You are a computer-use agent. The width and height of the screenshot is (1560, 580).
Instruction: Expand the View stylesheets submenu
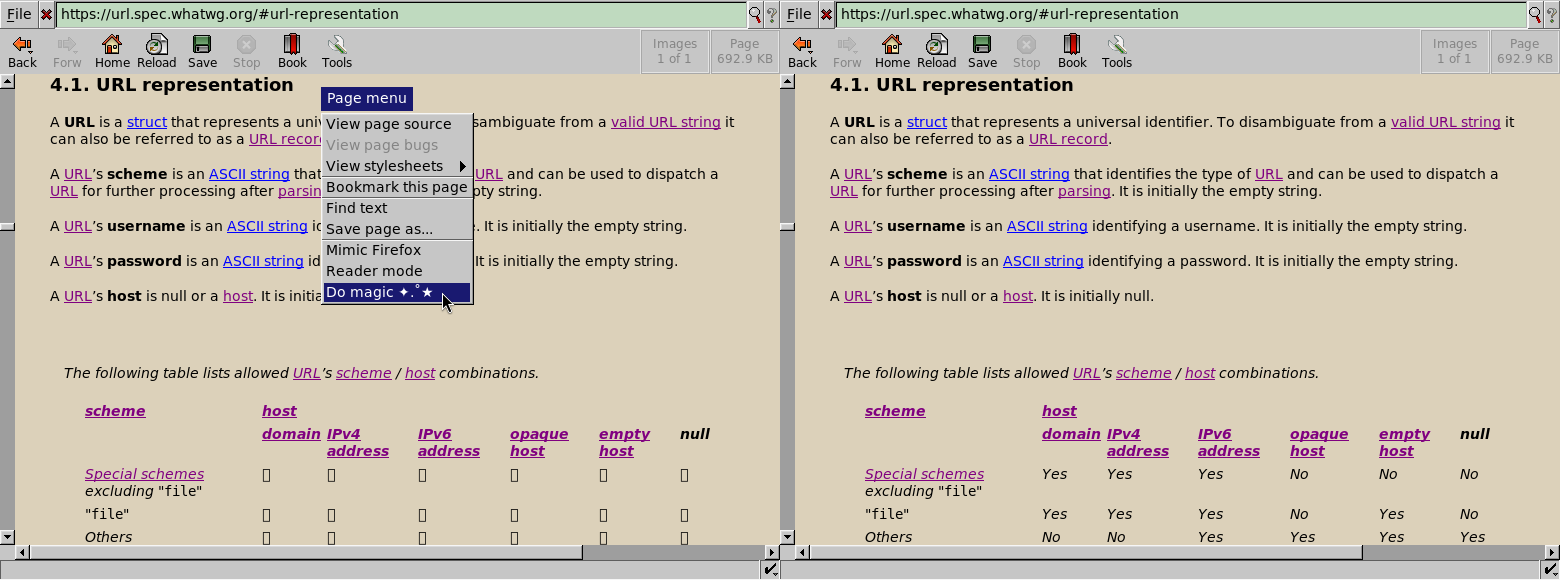point(396,166)
